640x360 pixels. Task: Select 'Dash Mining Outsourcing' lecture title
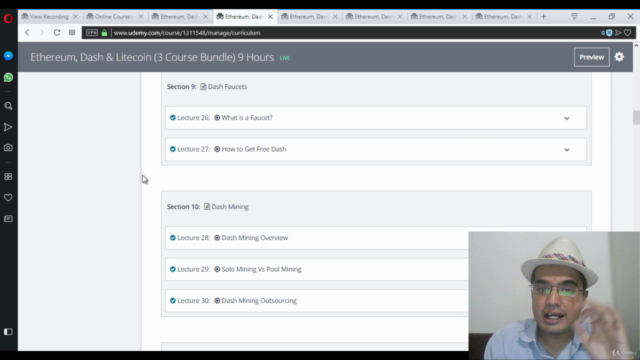[259, 300]
